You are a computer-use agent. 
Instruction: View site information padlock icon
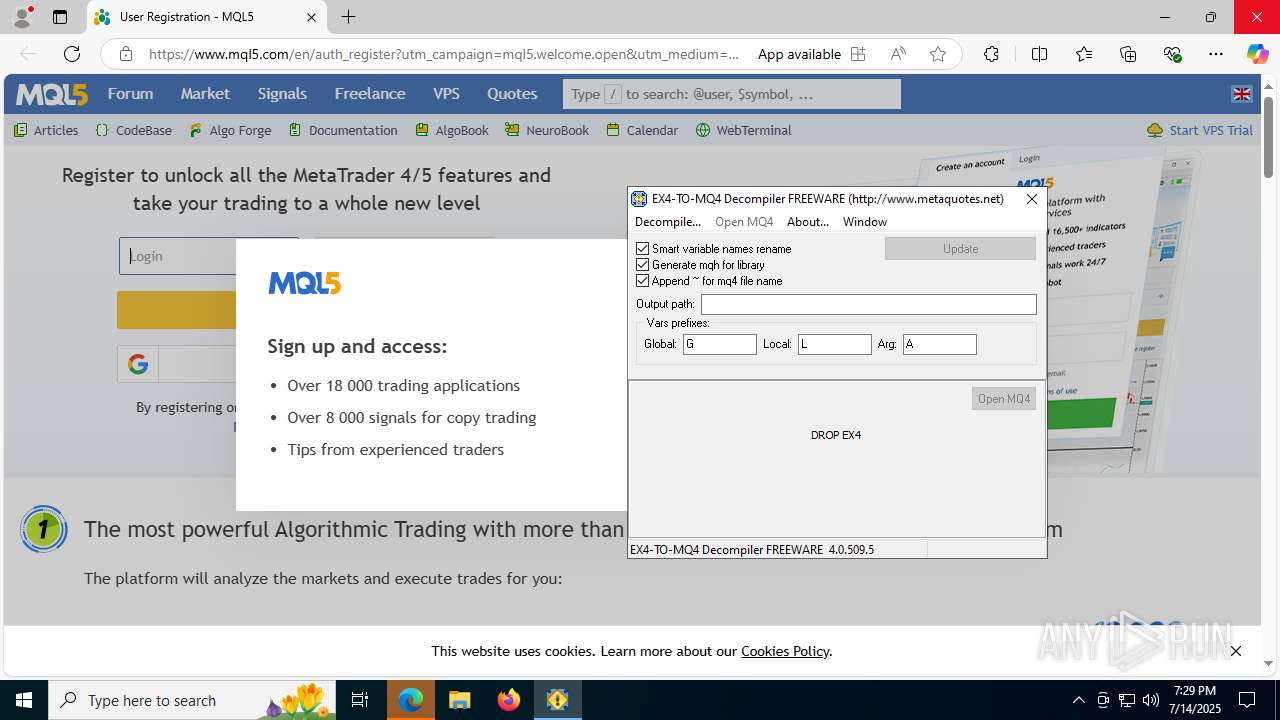tap(125, 54)
